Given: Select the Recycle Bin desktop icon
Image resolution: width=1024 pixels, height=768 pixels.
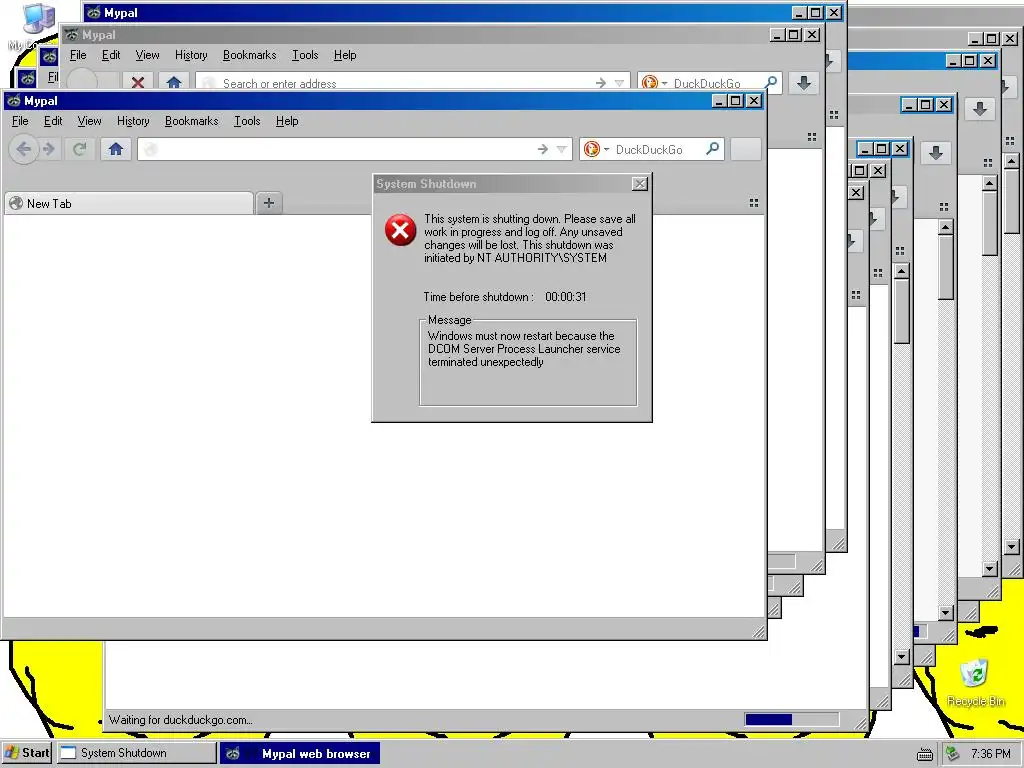Looking at the screenshot, I should click(975, 683).
